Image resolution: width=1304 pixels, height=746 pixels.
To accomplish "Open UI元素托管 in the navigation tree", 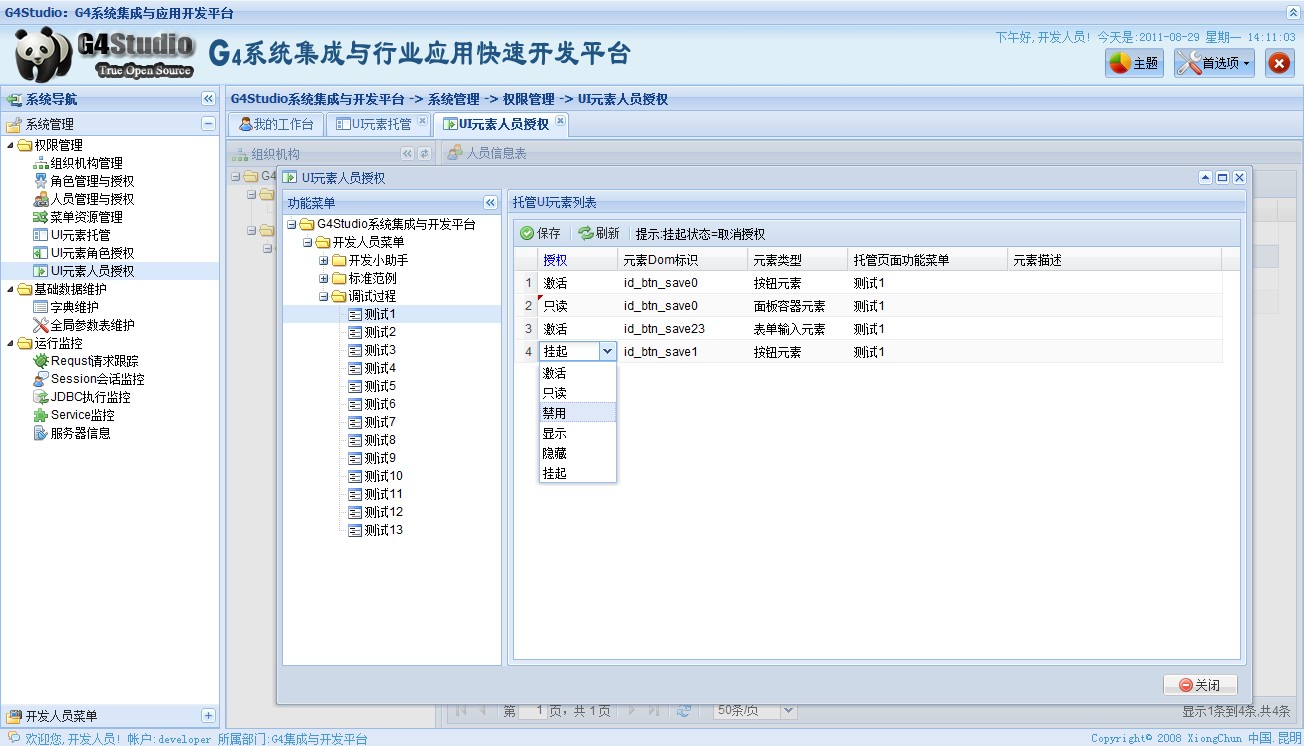I will 80,236.
